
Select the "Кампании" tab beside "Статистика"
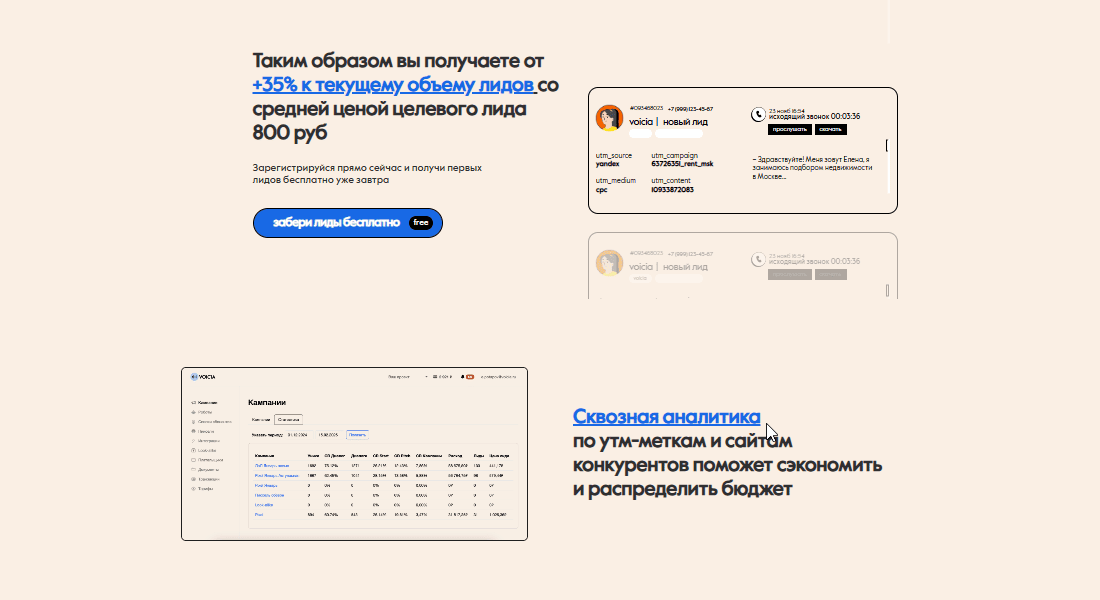click(x=261, y=420)
